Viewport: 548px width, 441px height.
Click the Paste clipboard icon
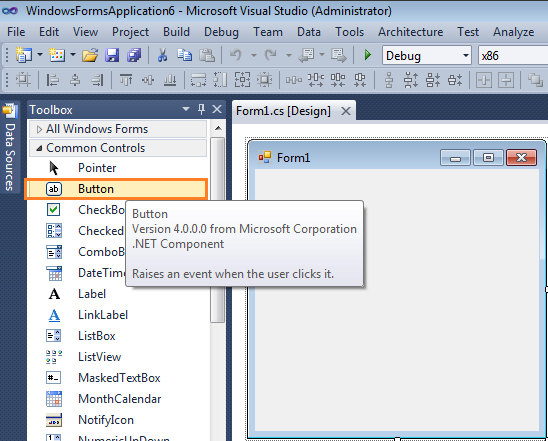tap(207, 55)
